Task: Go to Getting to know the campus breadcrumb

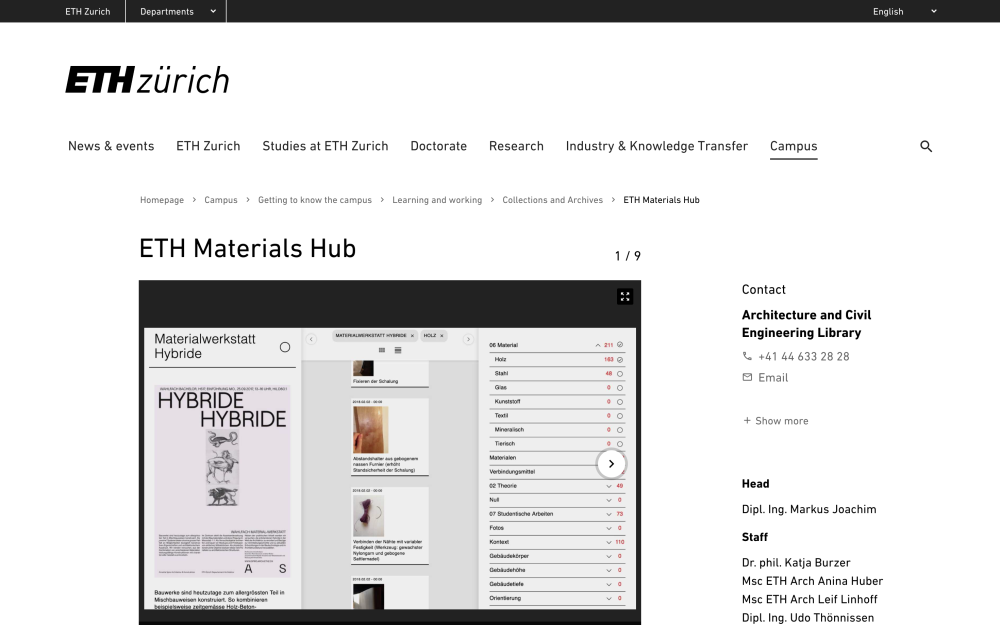Action: (314, 200)
